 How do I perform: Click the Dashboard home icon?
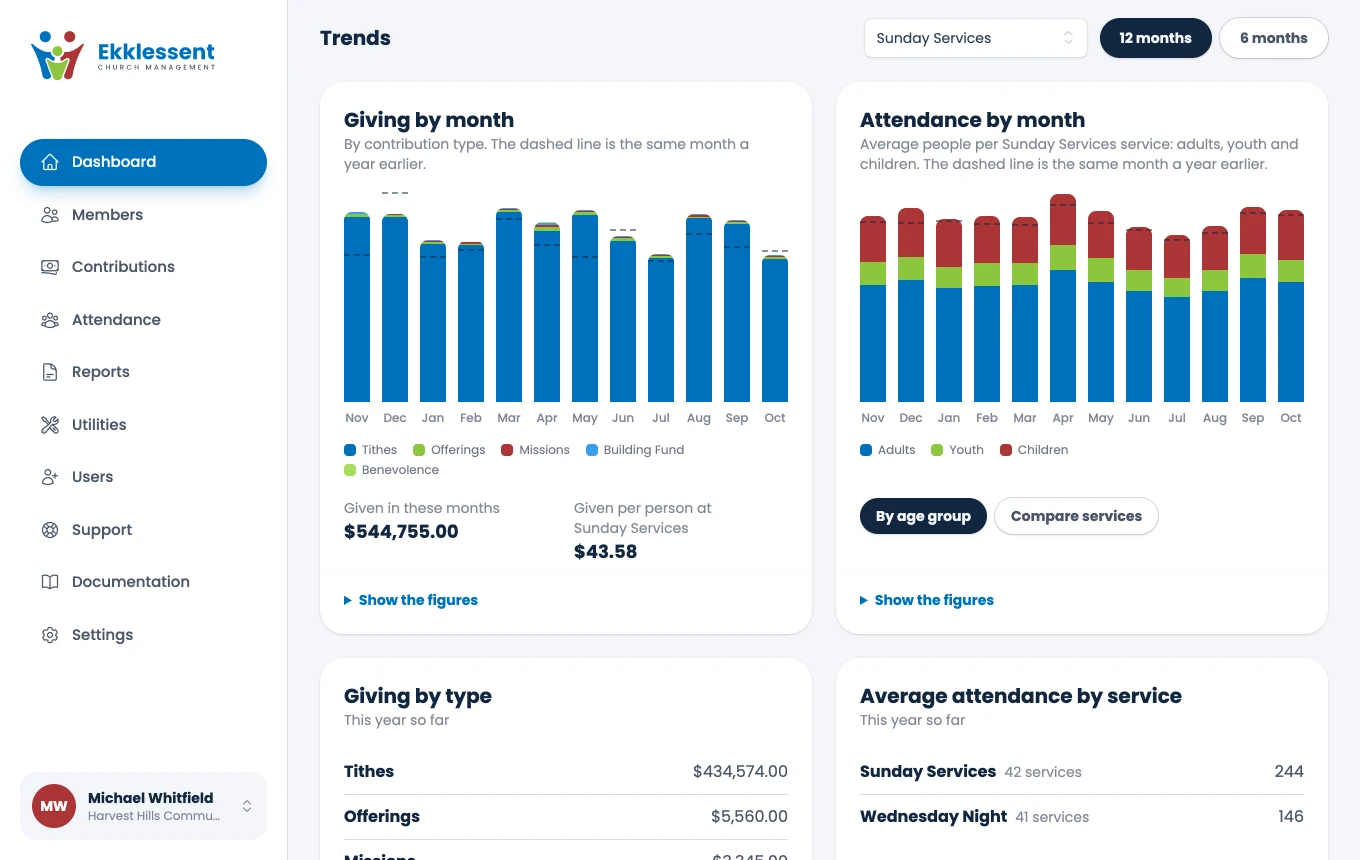point(50,162)
